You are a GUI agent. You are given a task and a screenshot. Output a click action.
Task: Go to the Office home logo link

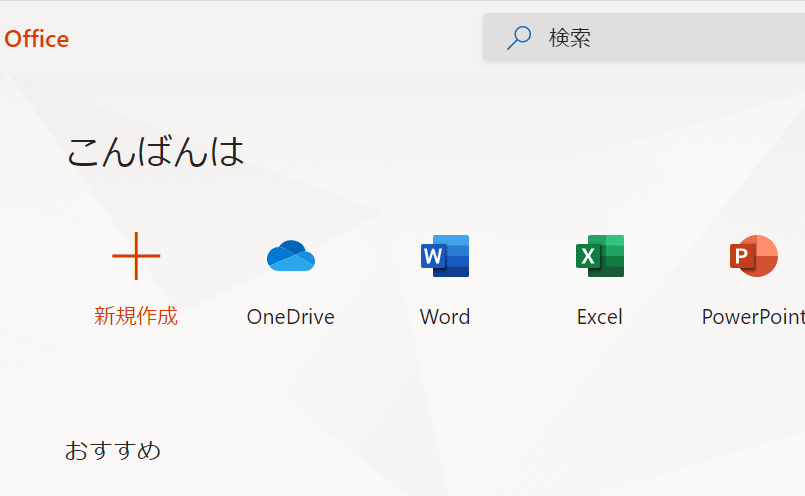(36, 39)
